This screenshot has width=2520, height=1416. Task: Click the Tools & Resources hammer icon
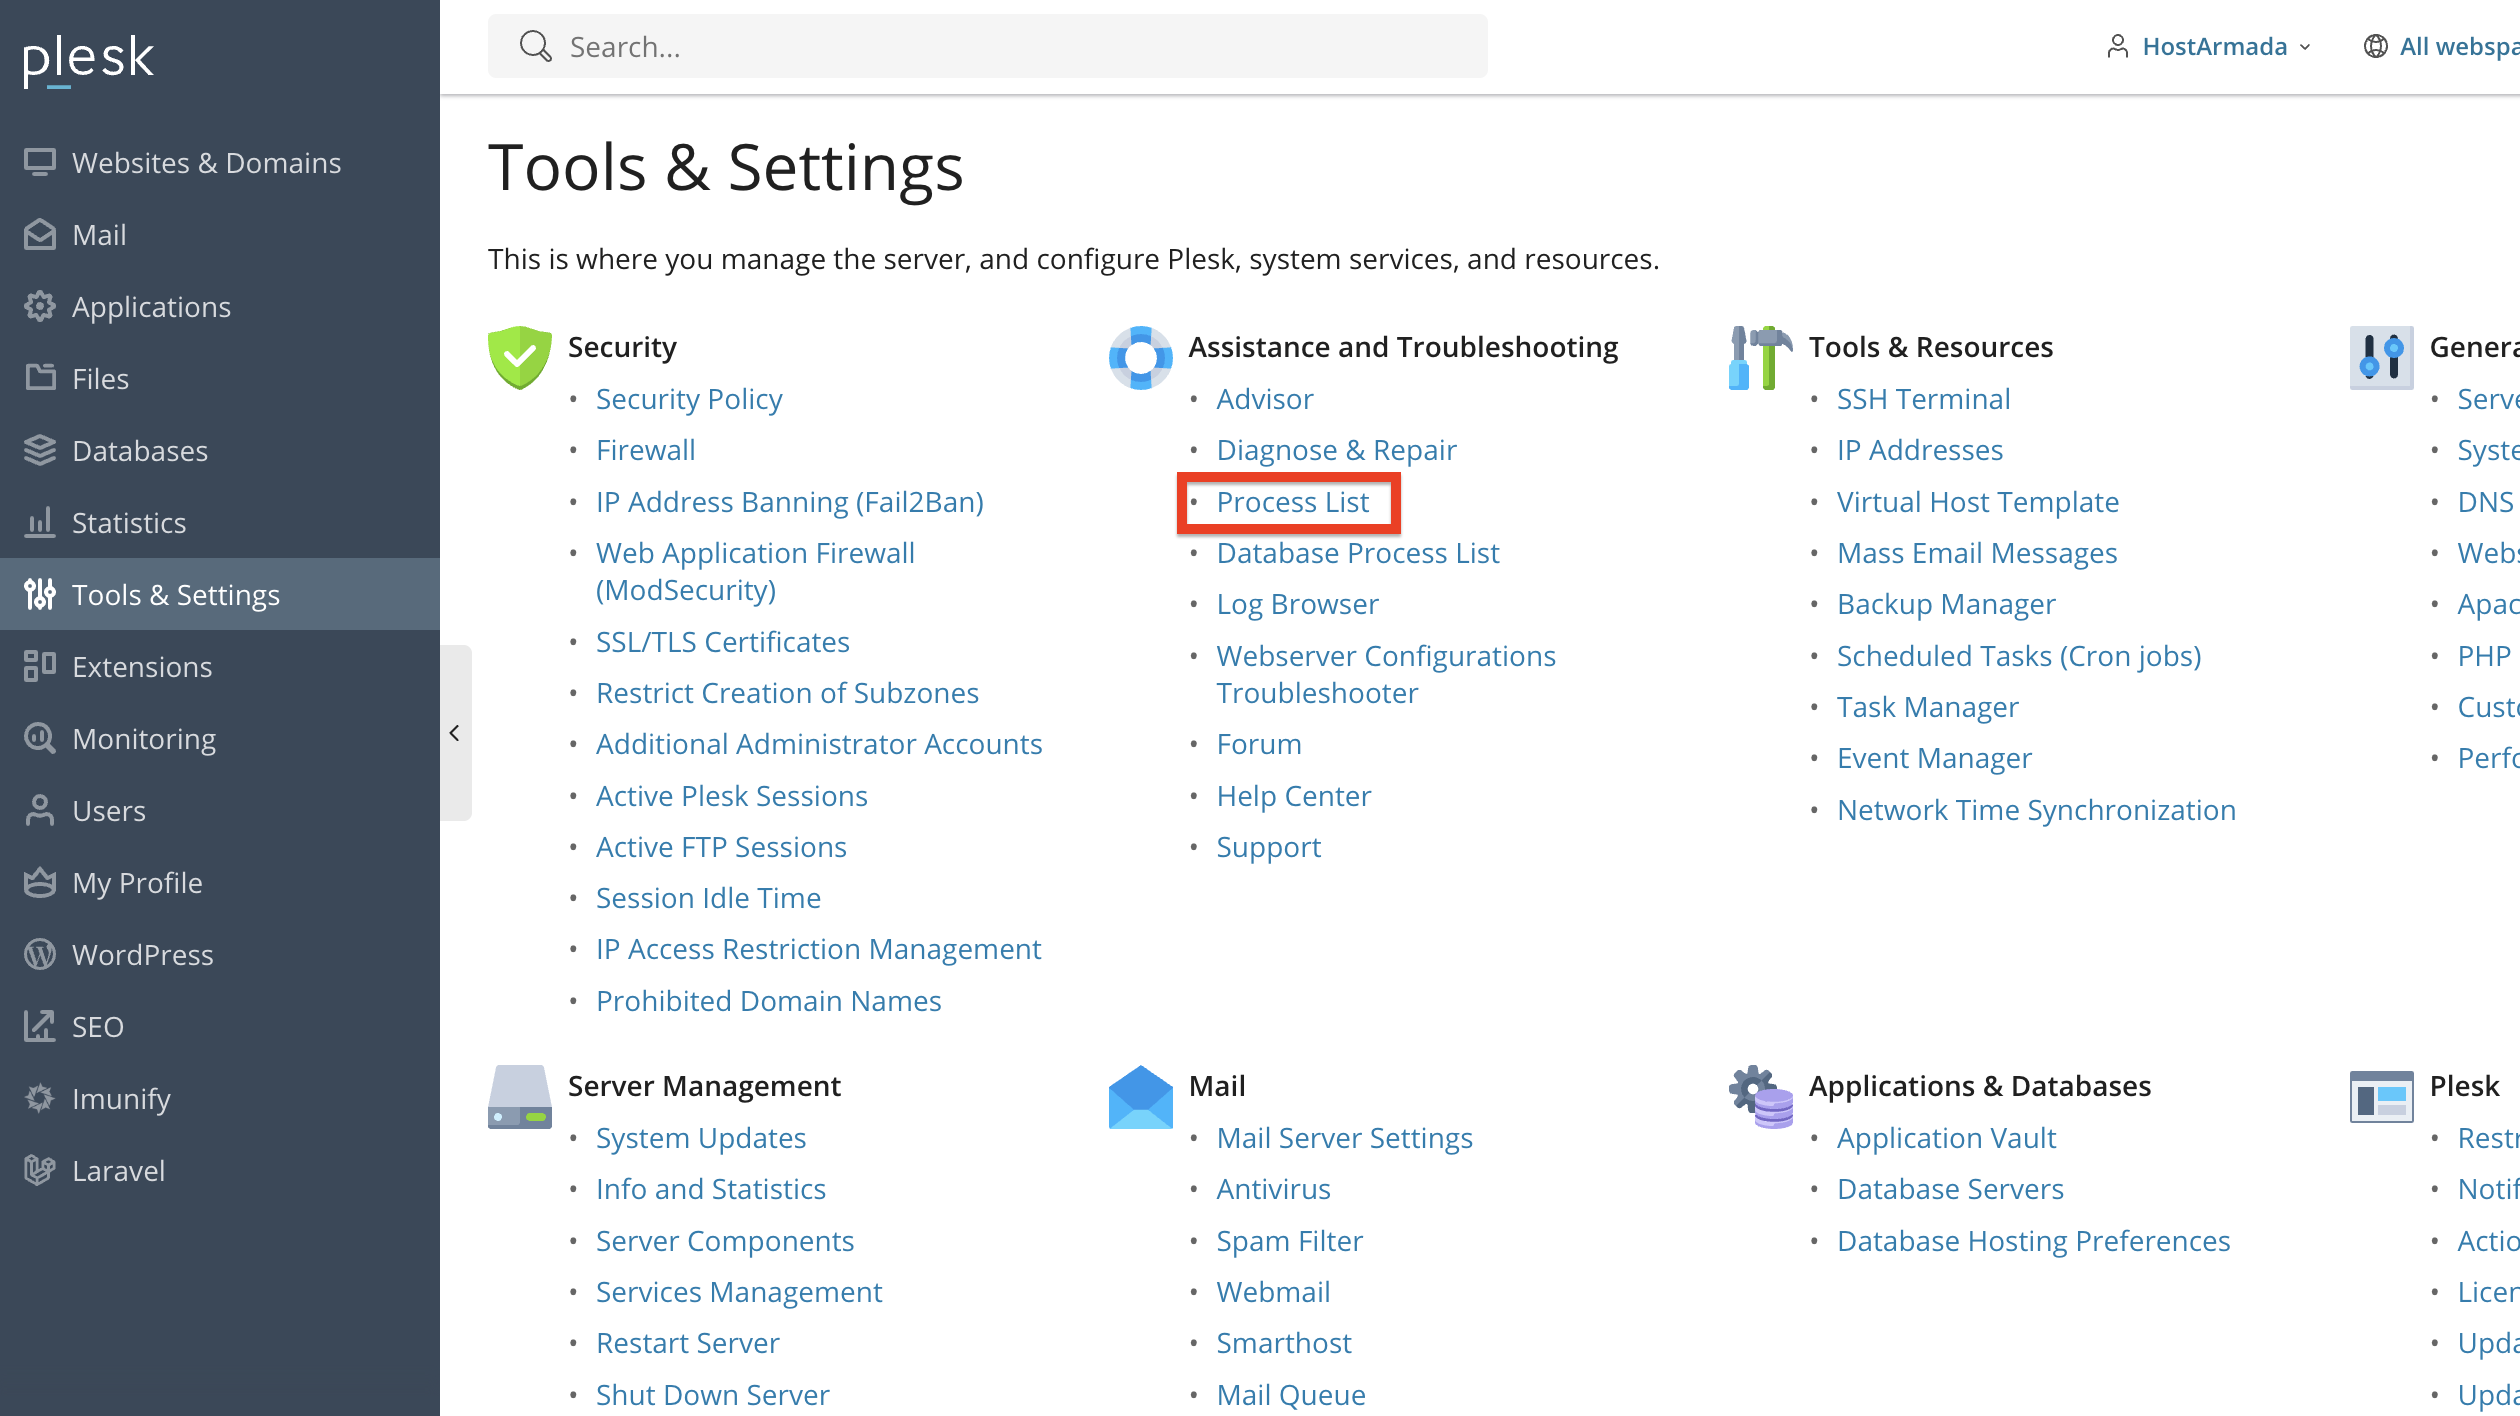pyautogui.click(x=1760, y=357)
